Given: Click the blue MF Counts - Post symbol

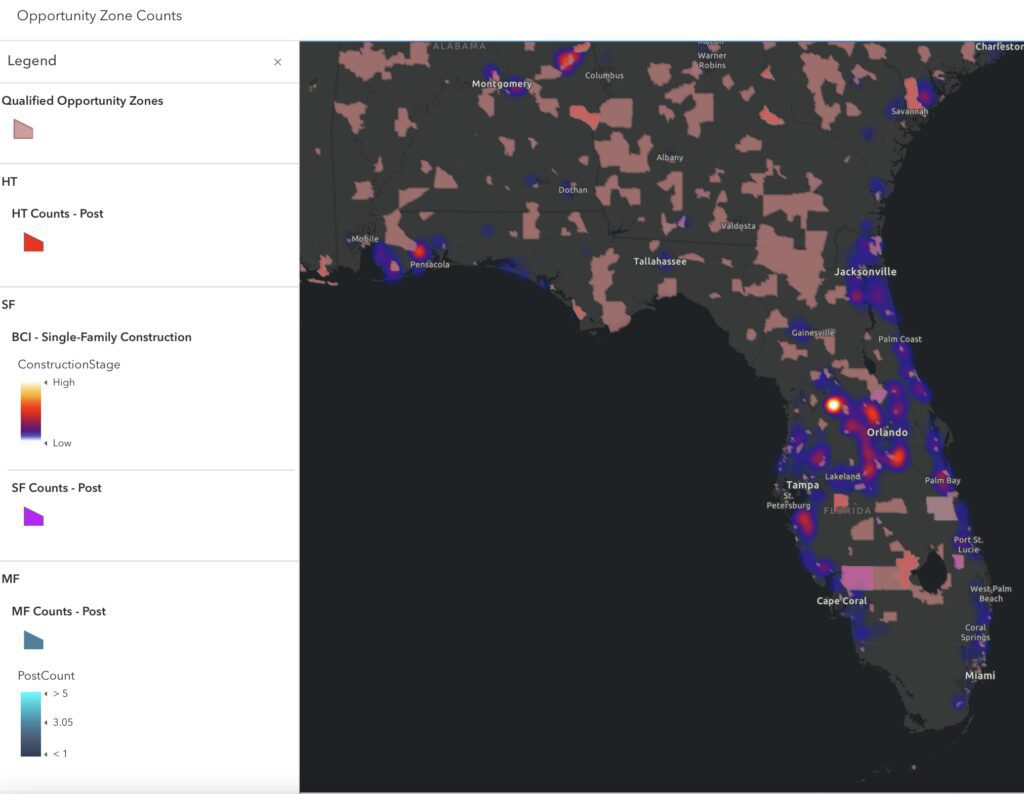Looking at the screenshot, I should coord(33,640).
